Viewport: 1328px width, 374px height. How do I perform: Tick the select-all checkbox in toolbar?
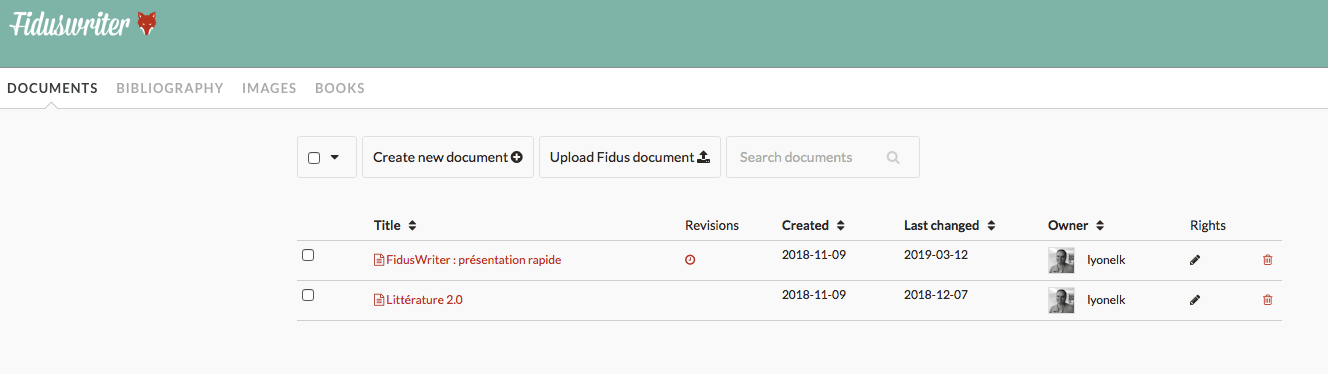click(x=314, y=158)
